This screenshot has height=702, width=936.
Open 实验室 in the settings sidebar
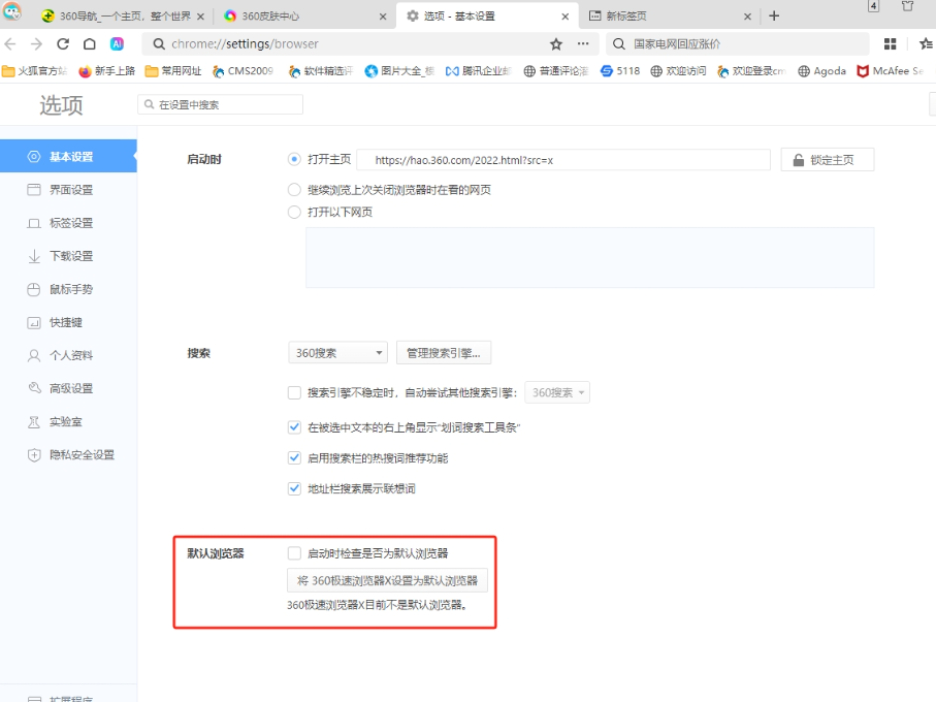point(68,422)
